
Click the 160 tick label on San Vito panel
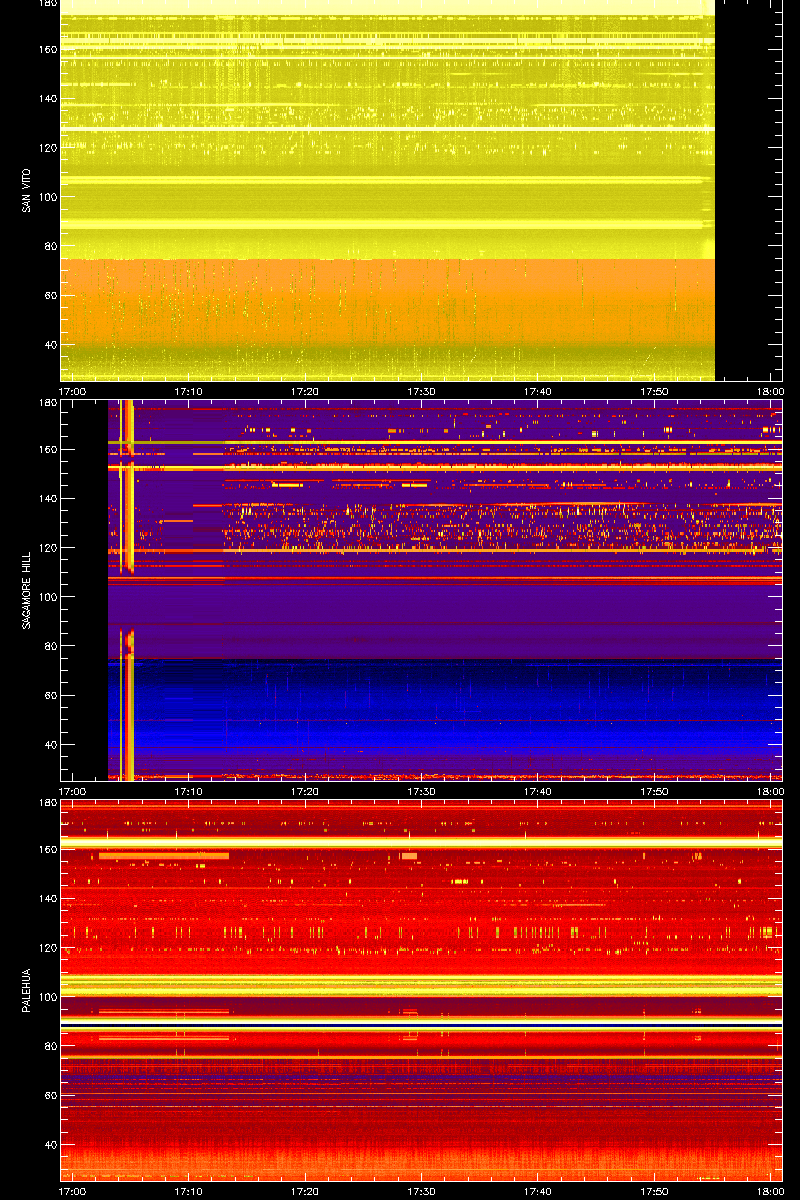click(x=48, y=50)
